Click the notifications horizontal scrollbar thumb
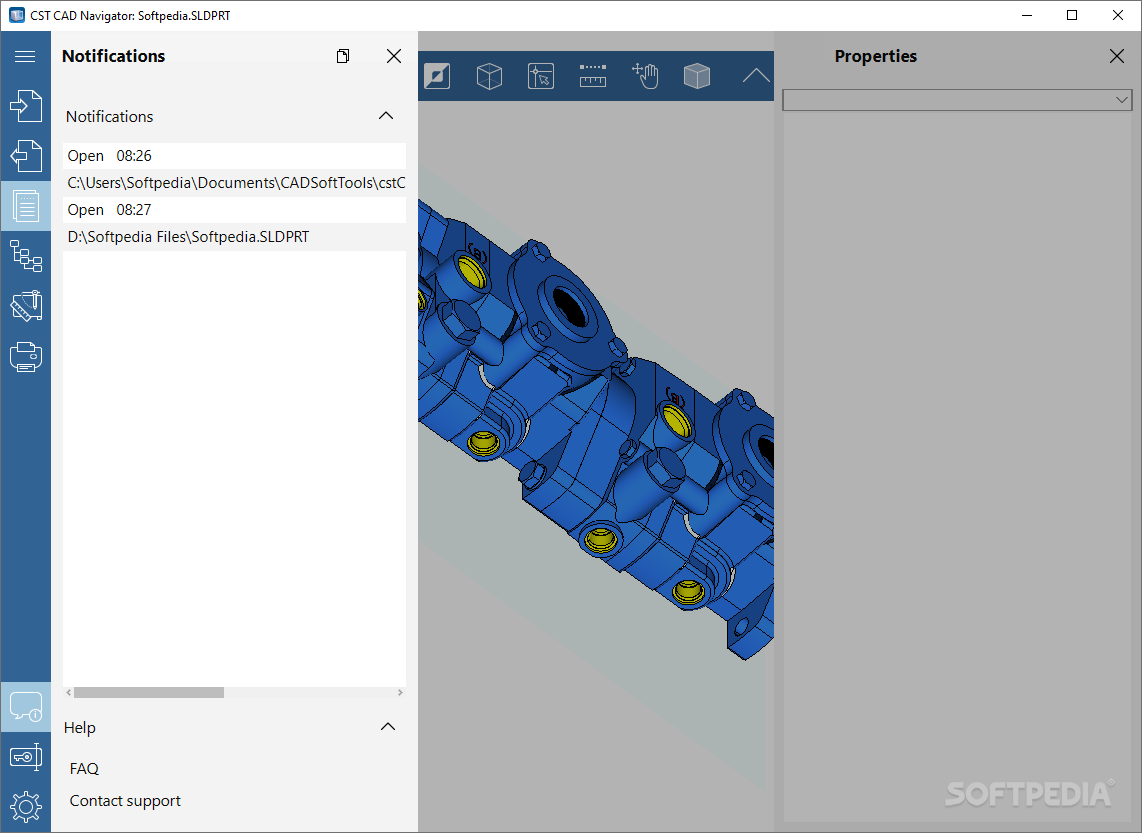 tap(149, 692)
